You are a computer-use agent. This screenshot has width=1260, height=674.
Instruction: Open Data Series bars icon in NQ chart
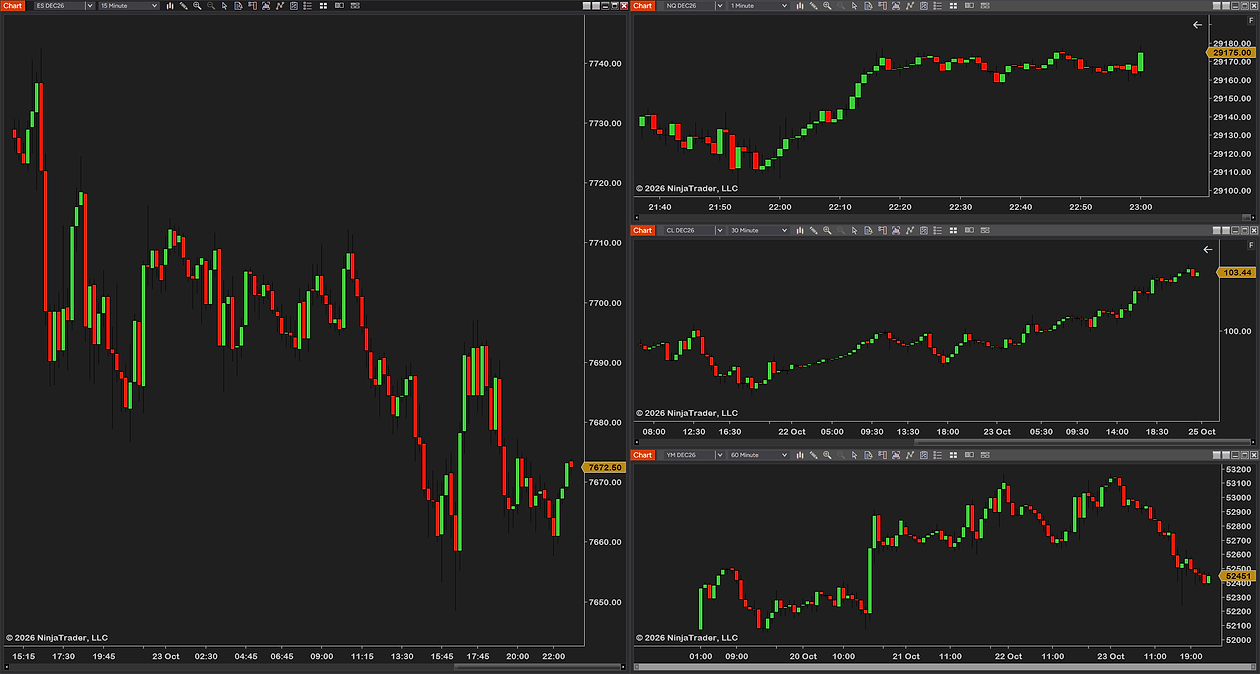(800, 6)
